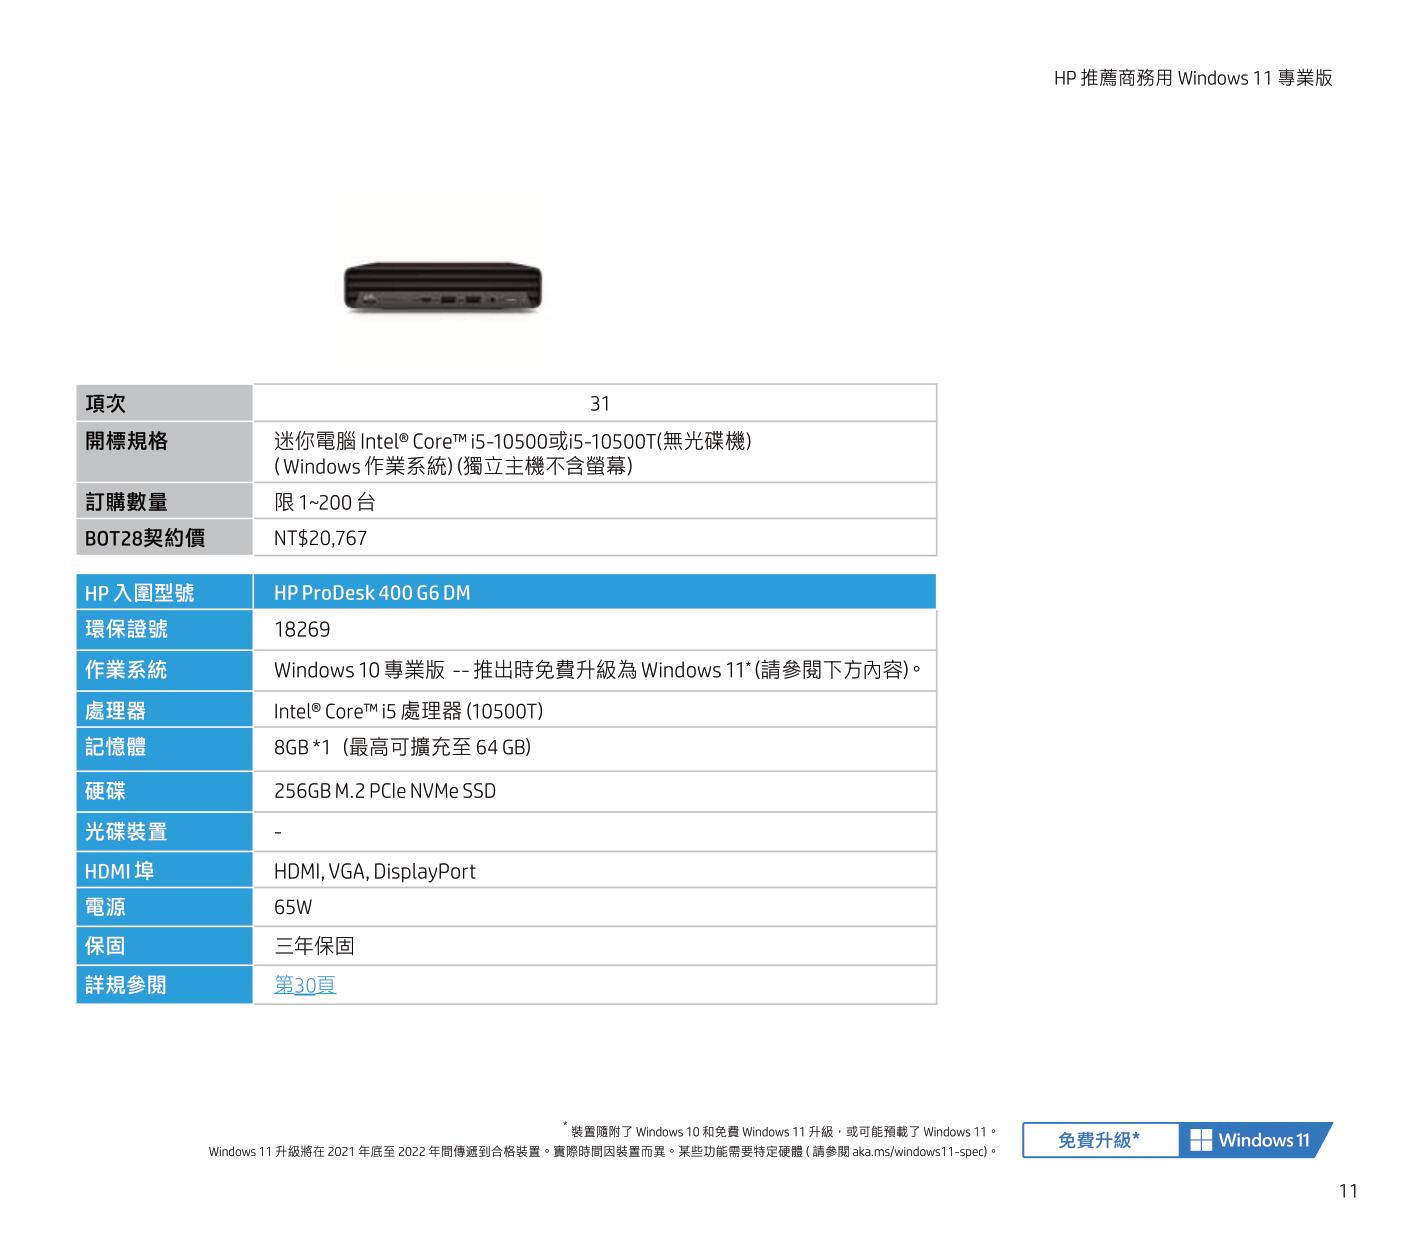Image resolution: width=1405 pixels, height=1241 pixels.
Task: Click the page number 11
Action: coord(1348,1191)
